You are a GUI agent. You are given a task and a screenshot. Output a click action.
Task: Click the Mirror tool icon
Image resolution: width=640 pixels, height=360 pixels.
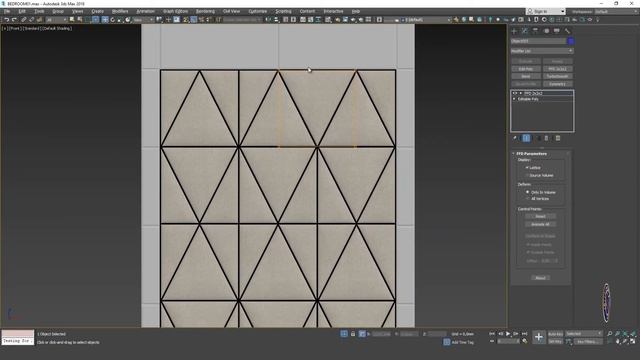(x=268, y=20)
